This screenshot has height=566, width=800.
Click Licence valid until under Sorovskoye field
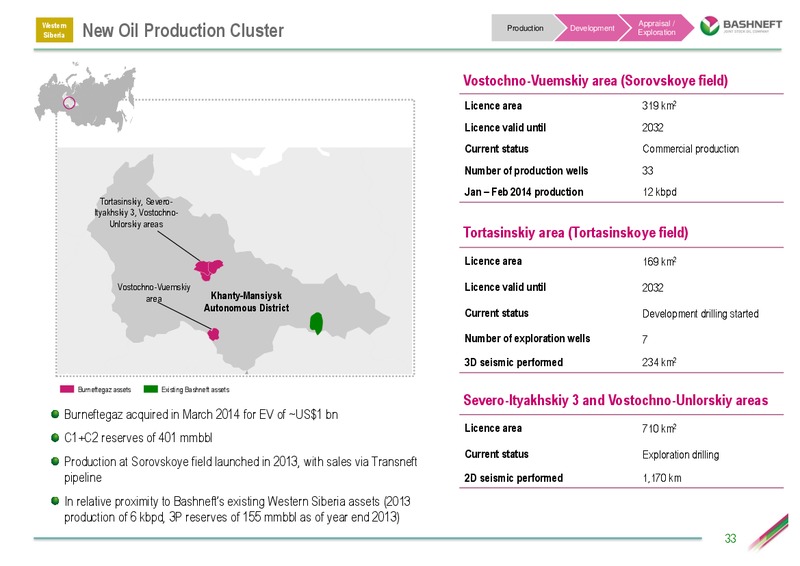[505, 128]
